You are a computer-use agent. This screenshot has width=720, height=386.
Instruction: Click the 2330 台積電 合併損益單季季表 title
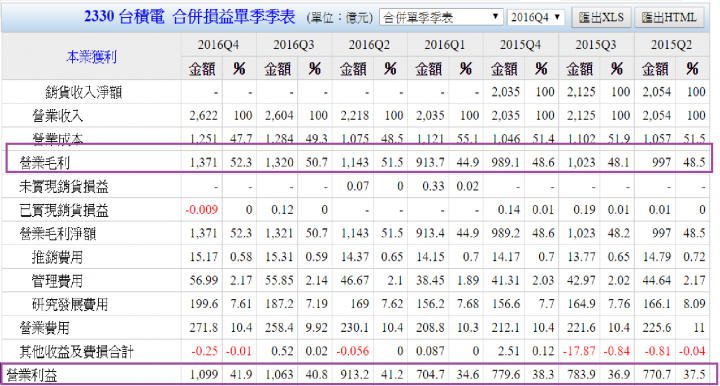coord(190,17)
